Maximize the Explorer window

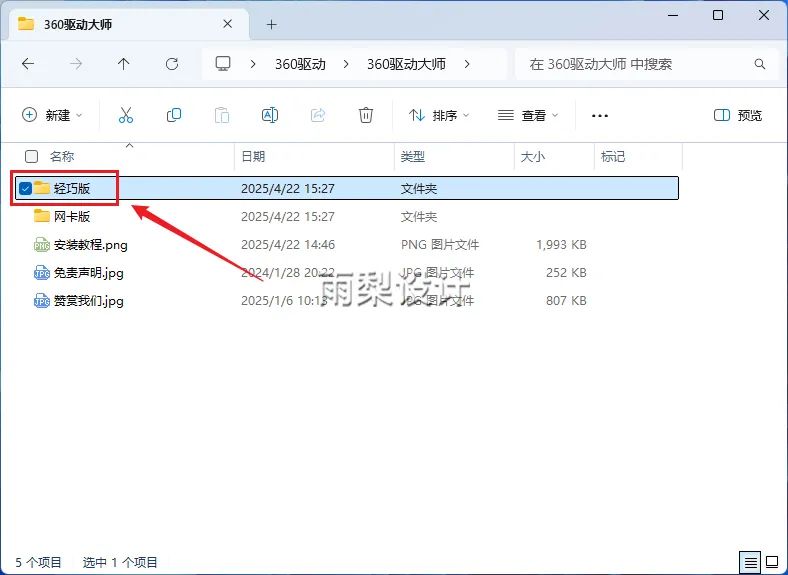tap(718, 16)
